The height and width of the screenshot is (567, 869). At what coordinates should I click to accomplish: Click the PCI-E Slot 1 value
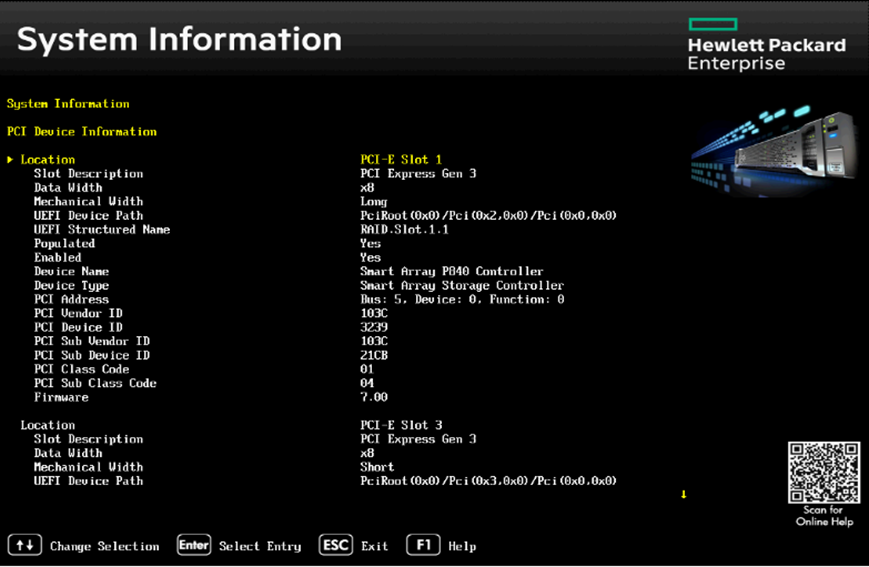[x=401, y=160]
